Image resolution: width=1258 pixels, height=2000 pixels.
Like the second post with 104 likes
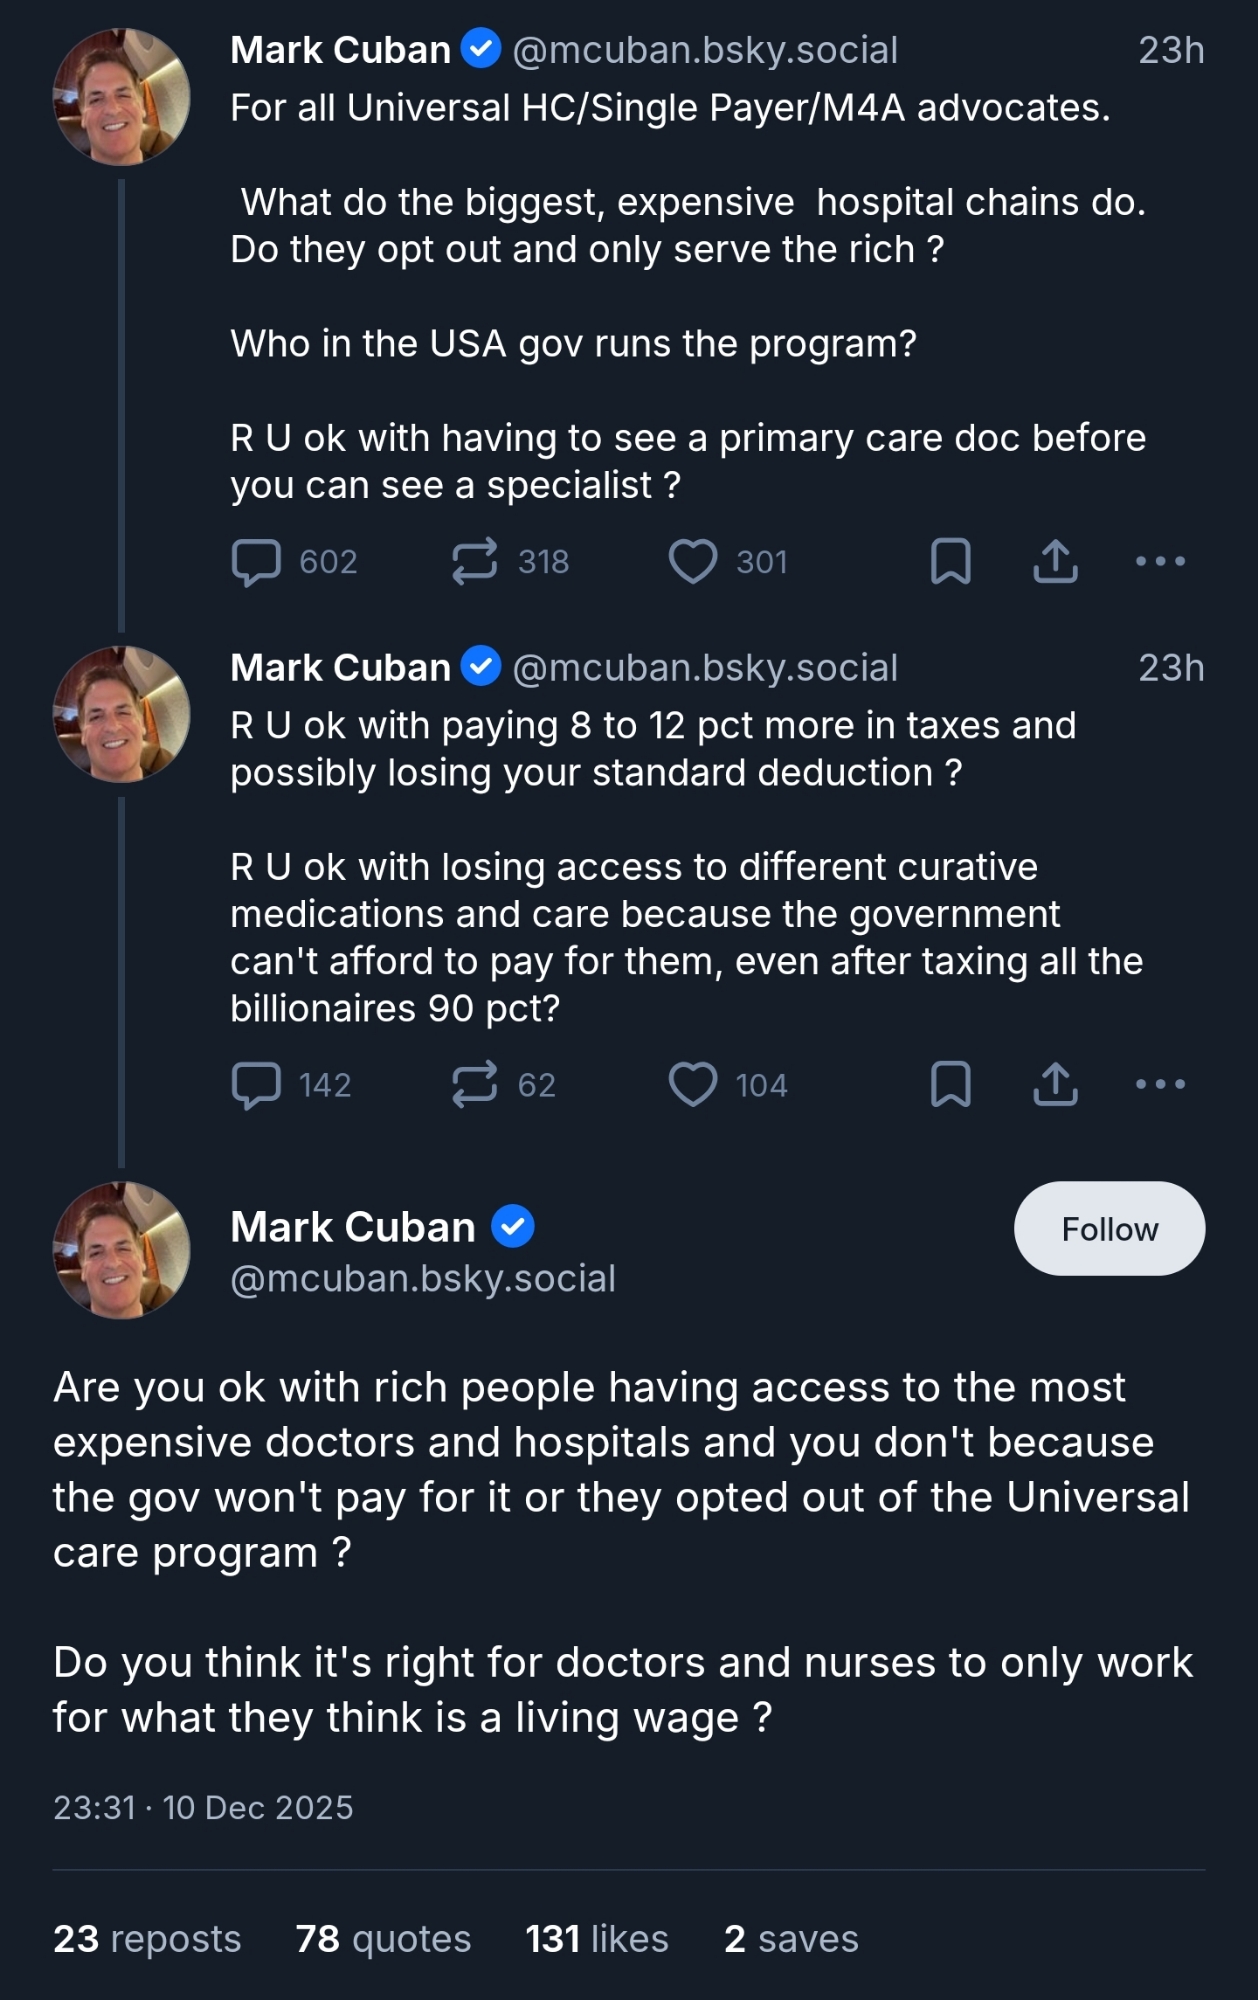pos(692,1085)
